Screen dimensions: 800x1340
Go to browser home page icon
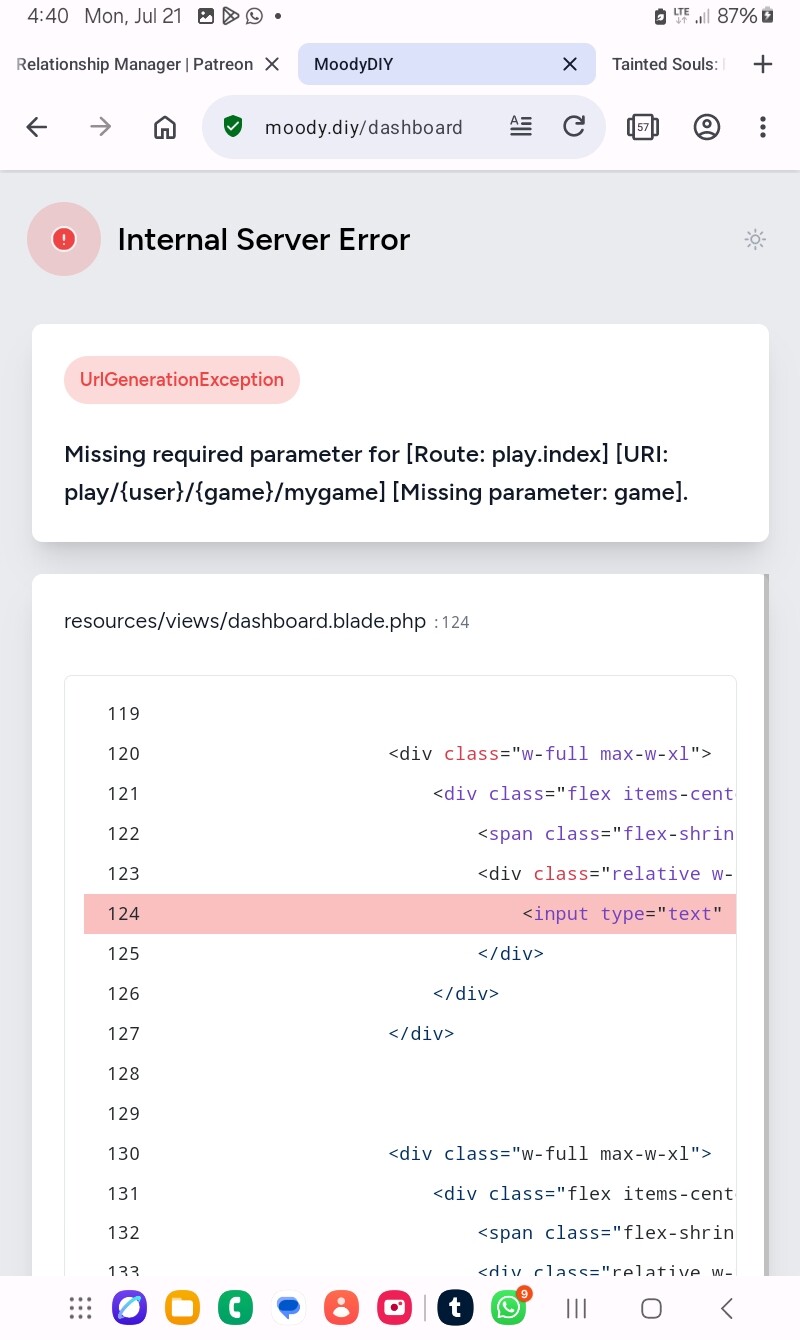point(165,127)
